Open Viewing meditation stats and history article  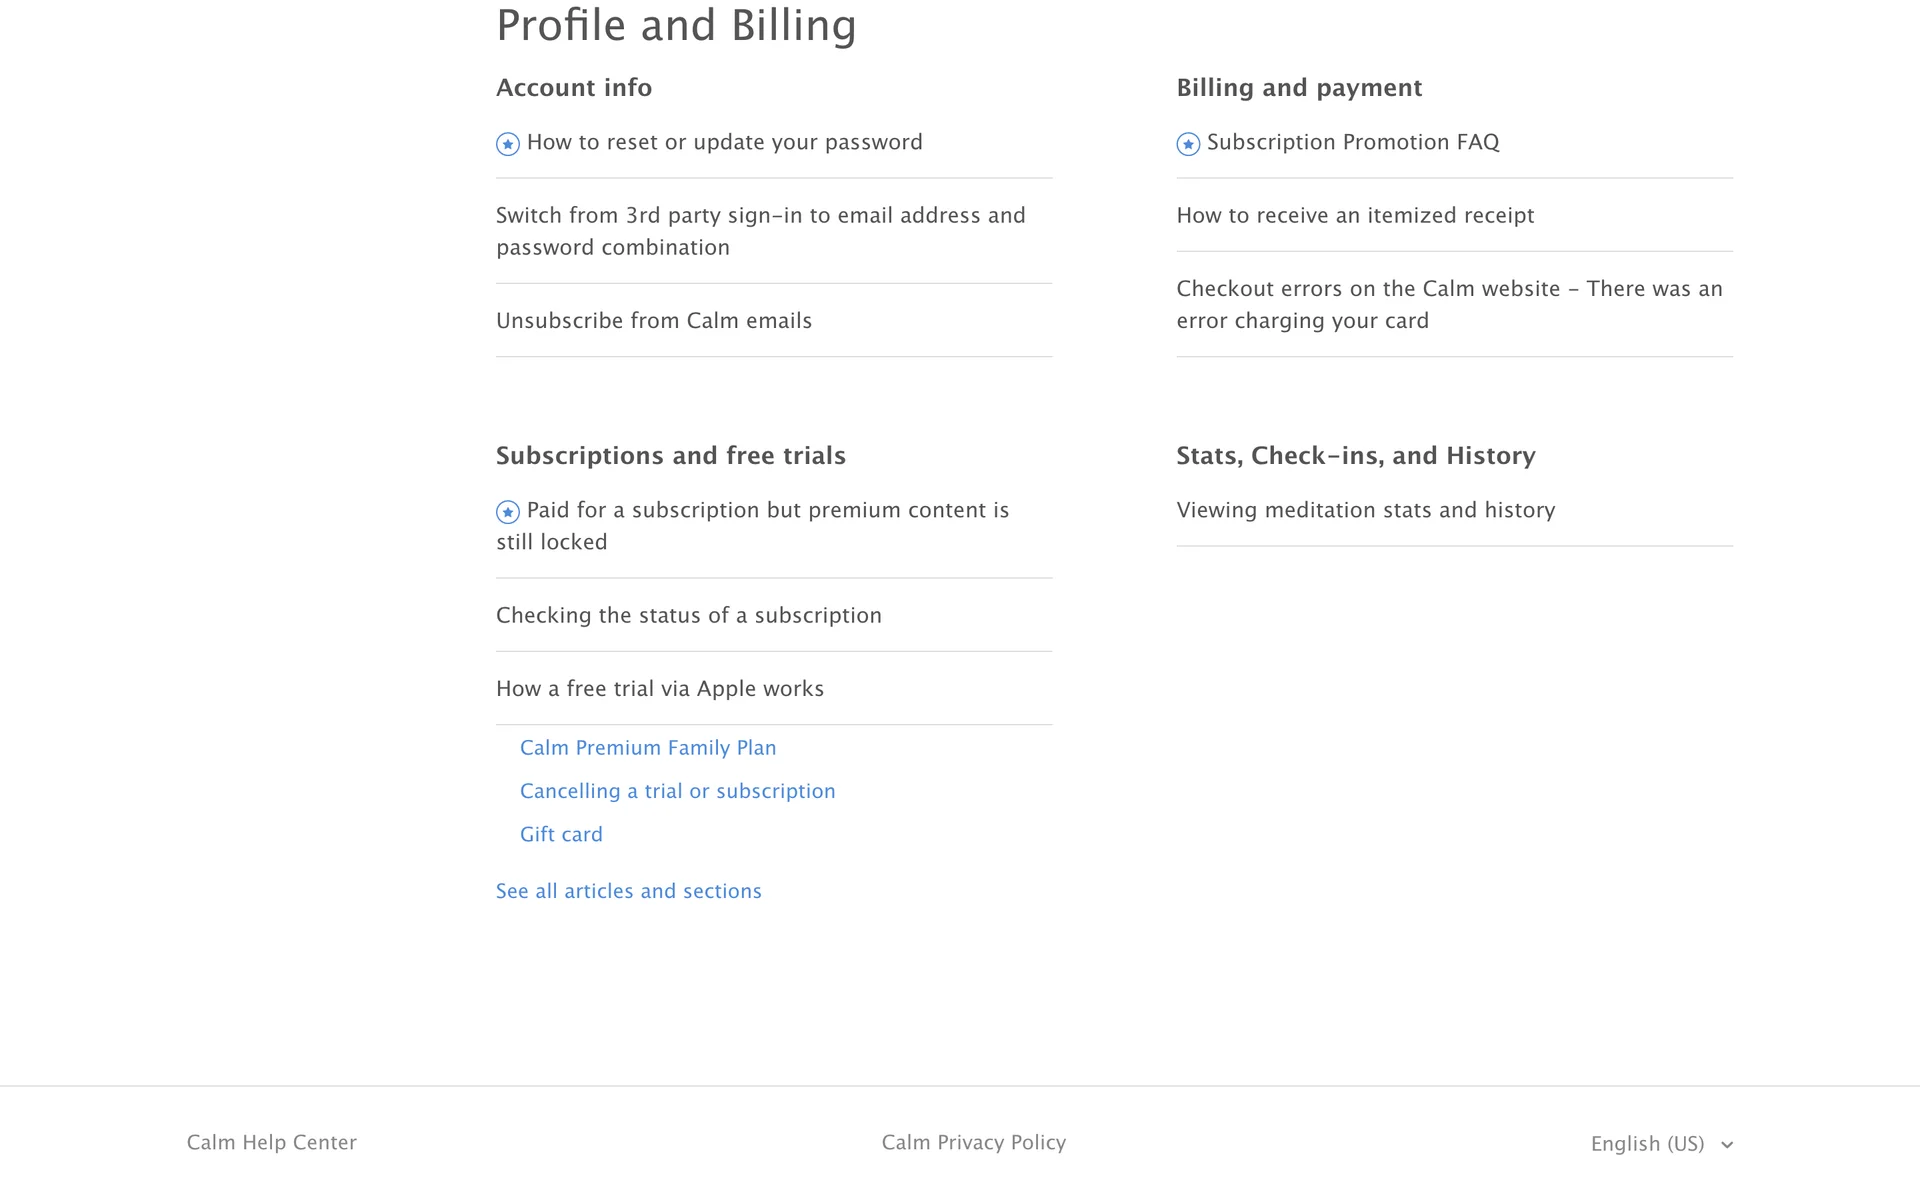[x=1365, y=511]
